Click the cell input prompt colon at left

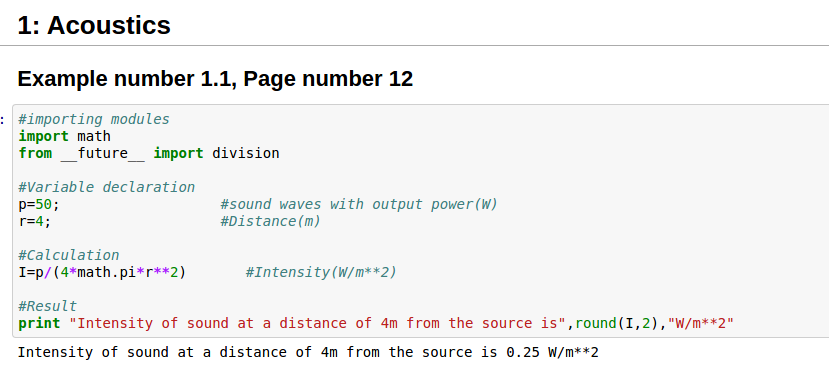click(x=3, y=120)
